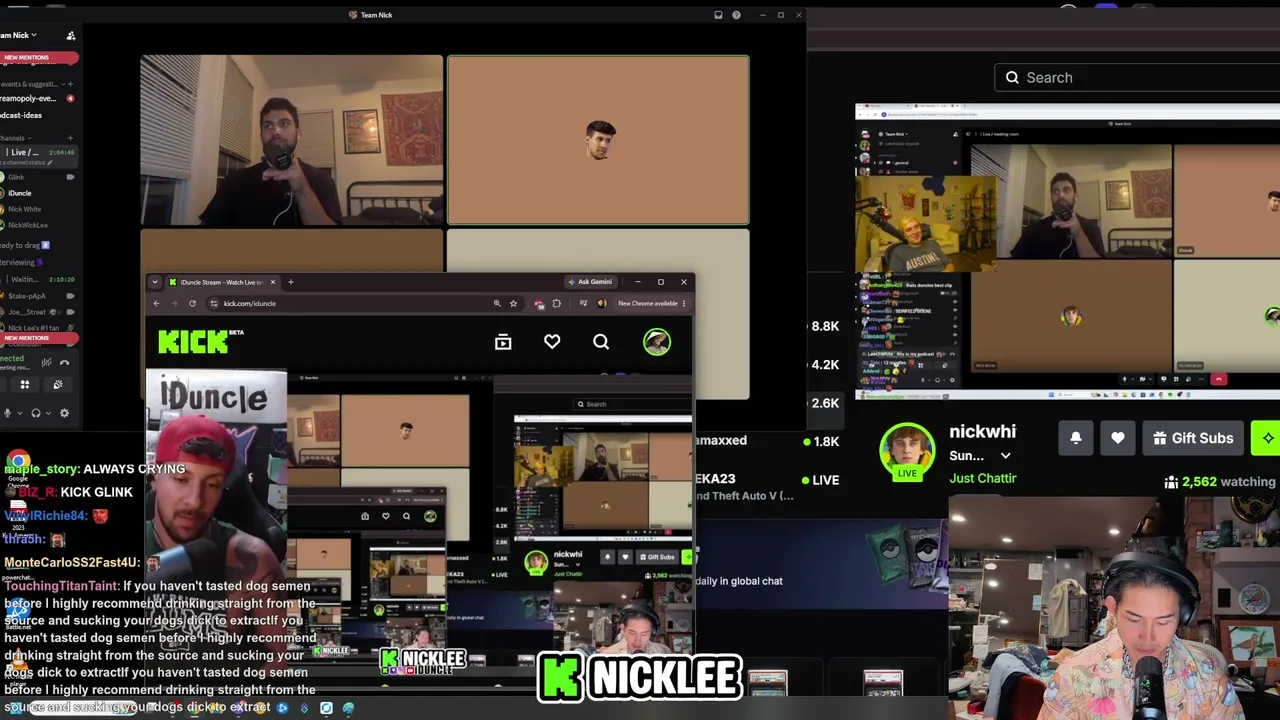
Task: Close the iDuncle Stream tab
Action: 272,282
